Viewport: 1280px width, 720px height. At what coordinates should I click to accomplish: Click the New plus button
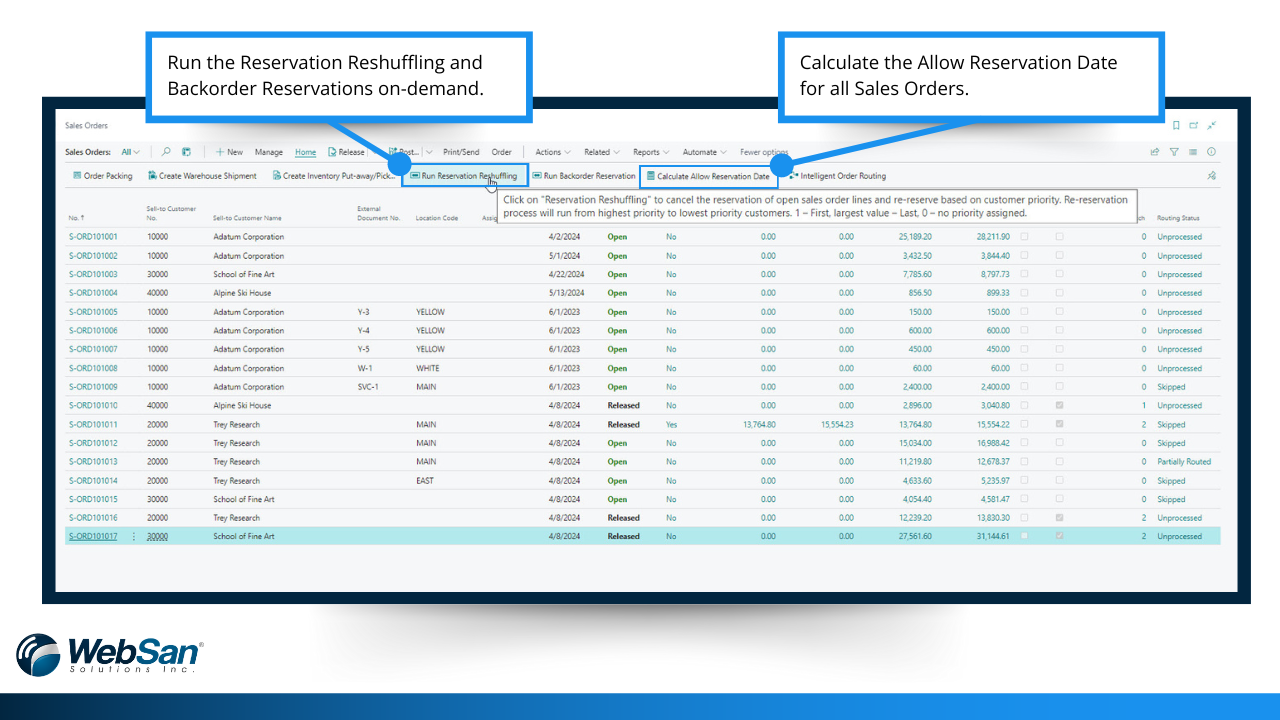229,152
